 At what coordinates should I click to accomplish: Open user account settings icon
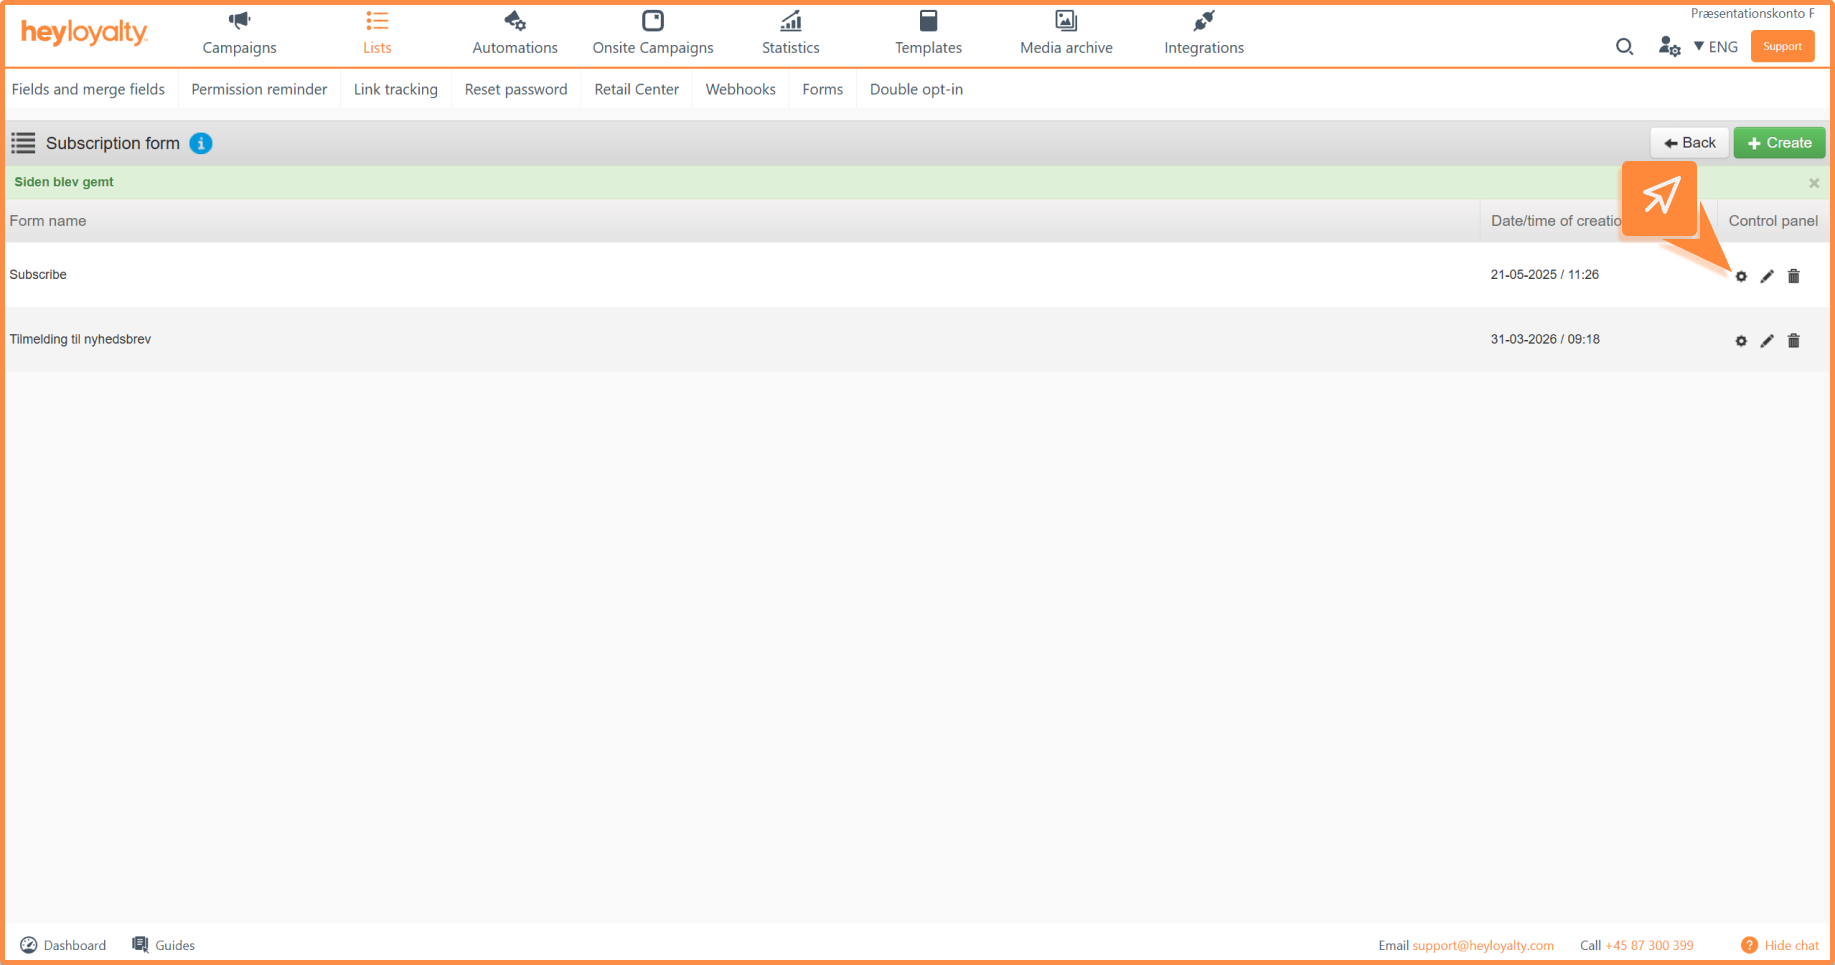1668,47
